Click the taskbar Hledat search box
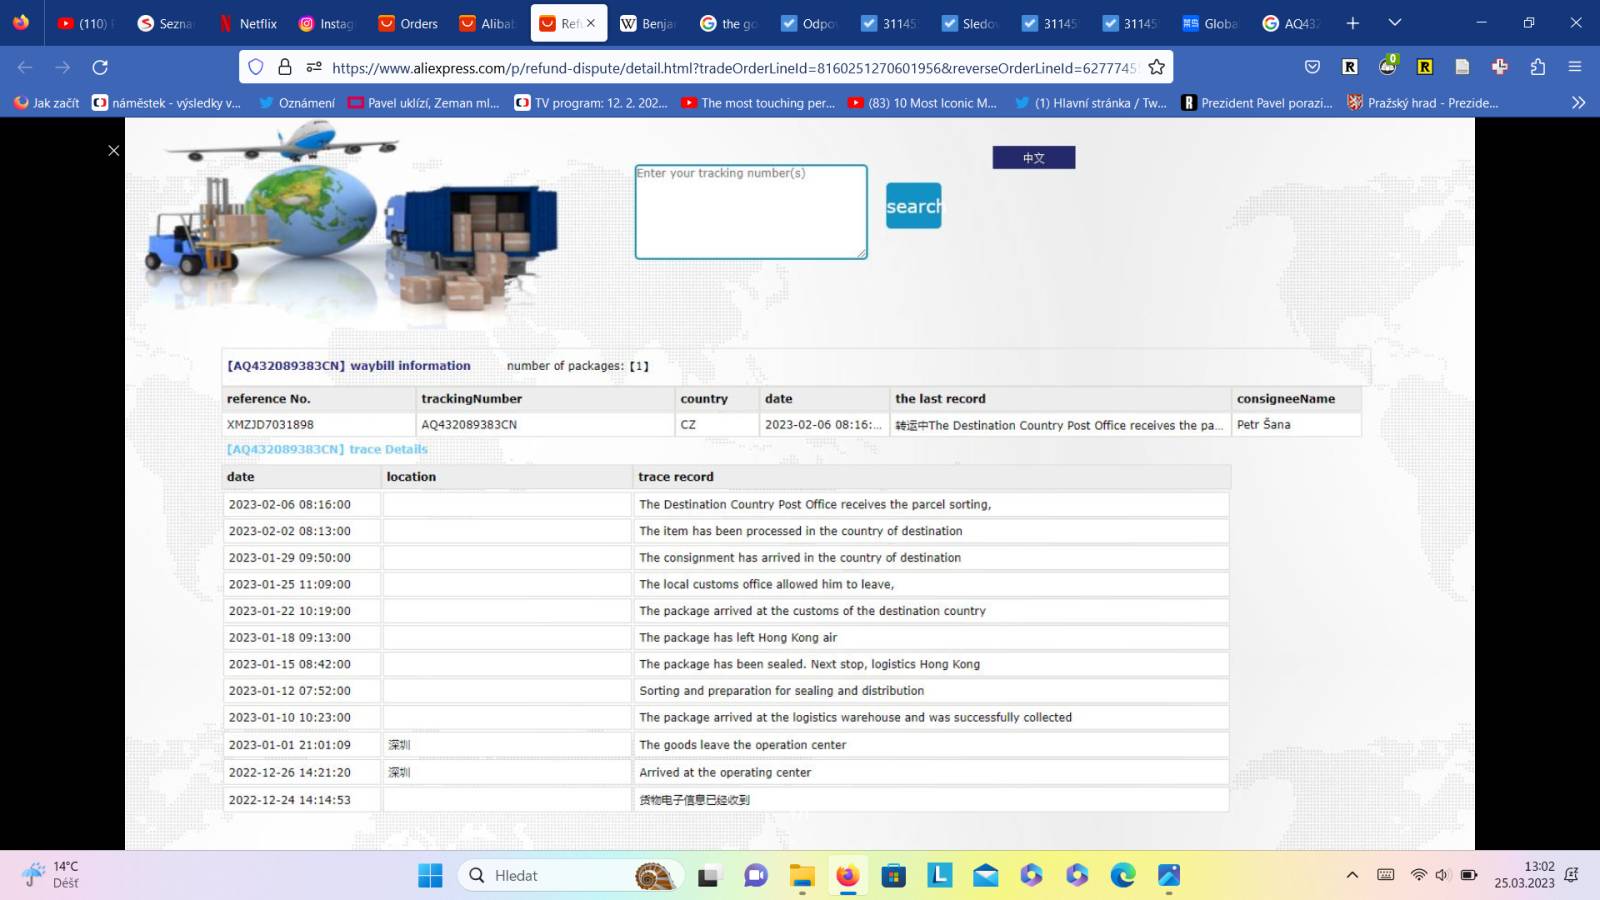 click(570, 875)
